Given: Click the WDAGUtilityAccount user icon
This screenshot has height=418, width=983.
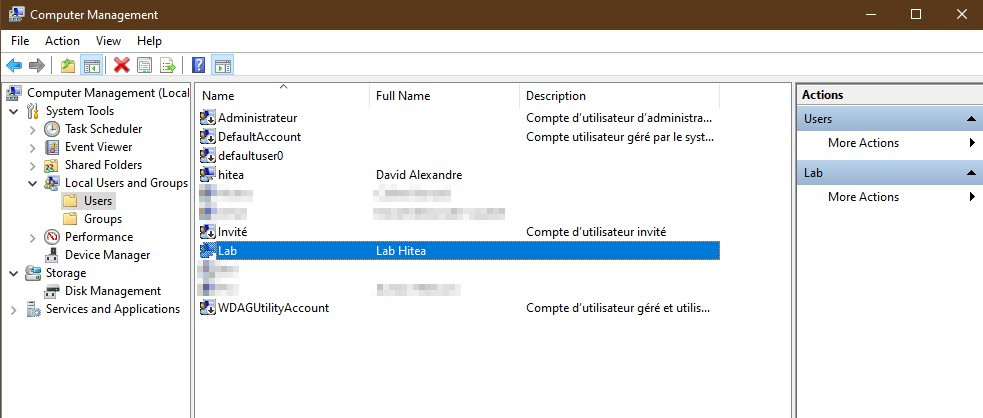Looking at the screenshot, I should pos(208,308).
